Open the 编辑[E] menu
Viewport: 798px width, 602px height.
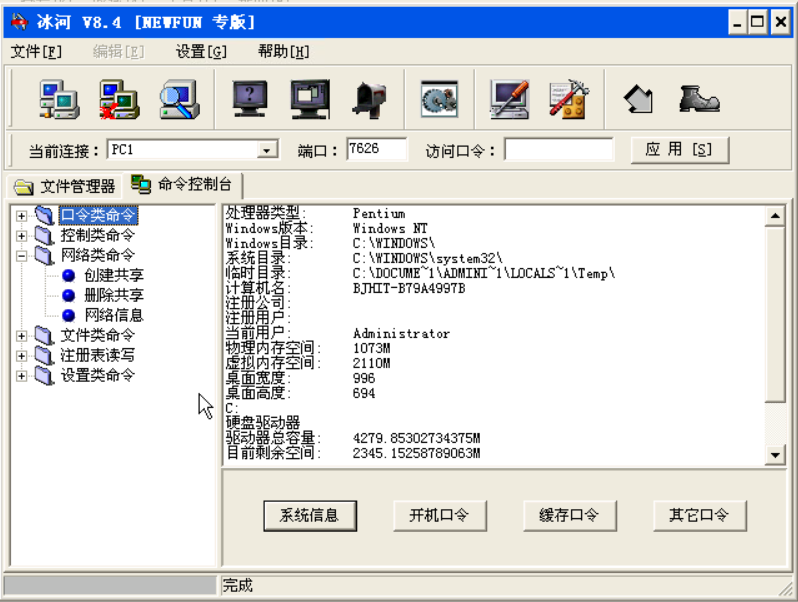(x=119, y=51)
